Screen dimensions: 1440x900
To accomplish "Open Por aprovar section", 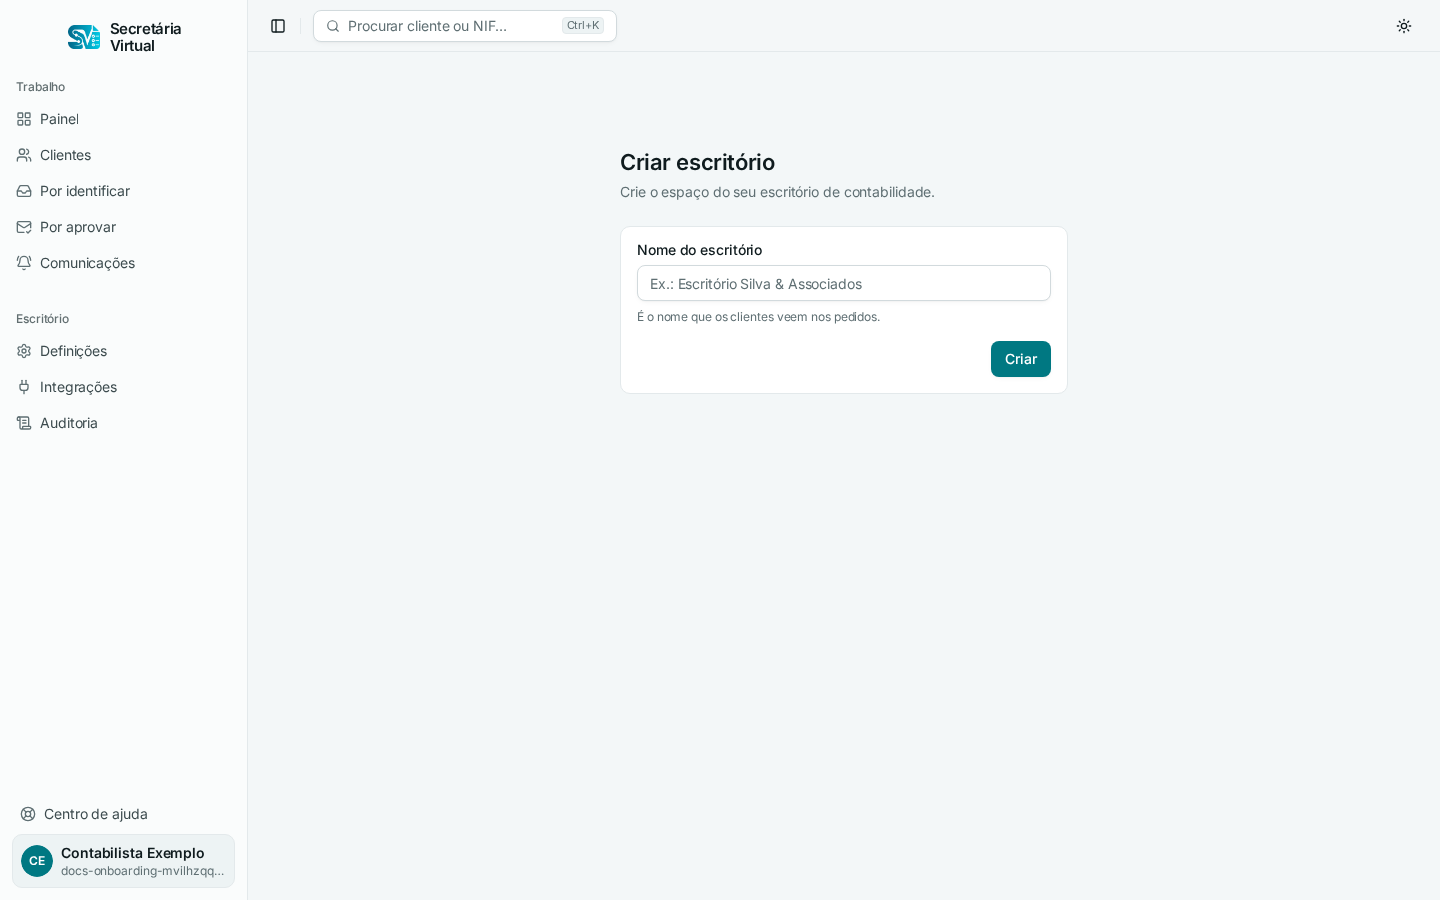I will point(124,227).
